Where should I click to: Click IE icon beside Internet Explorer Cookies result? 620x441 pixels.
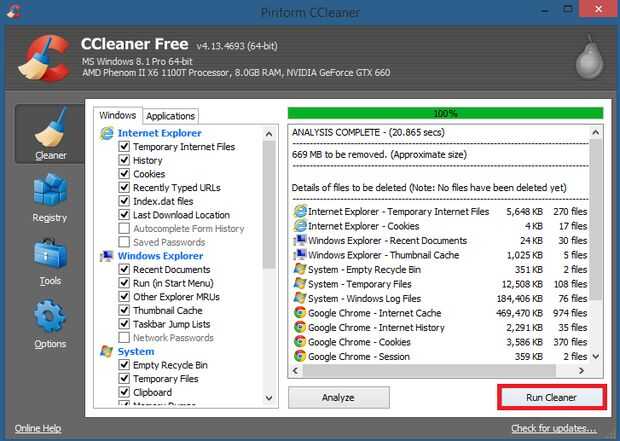(301, 226)
